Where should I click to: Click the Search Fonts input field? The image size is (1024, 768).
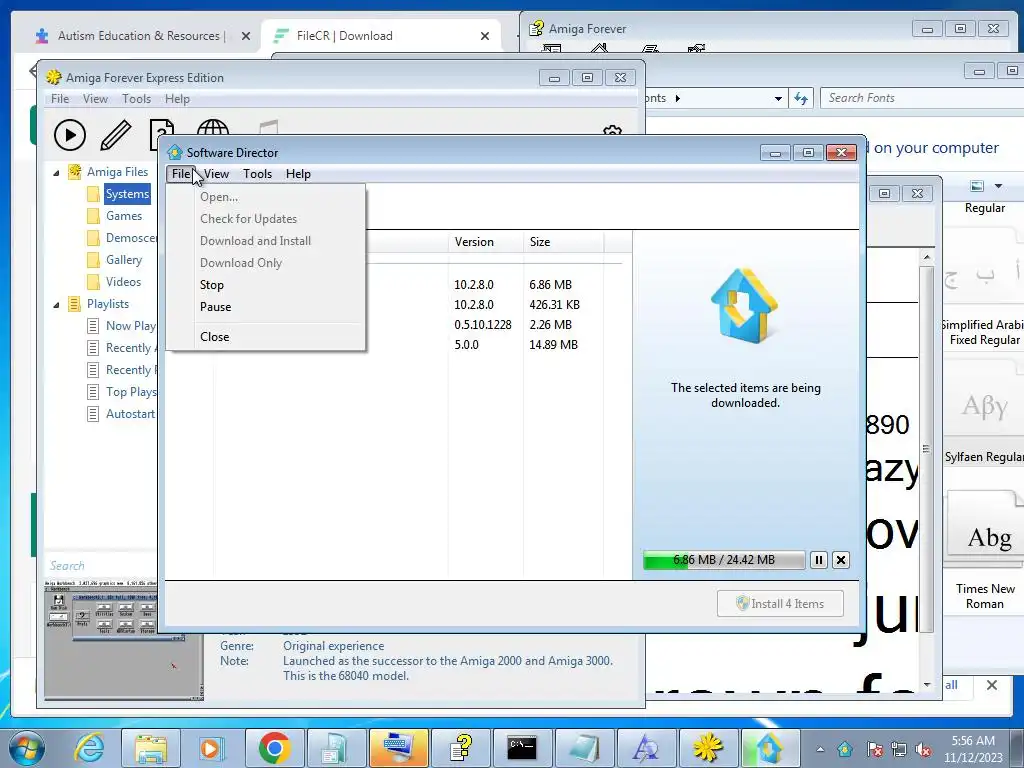(922, 98)
